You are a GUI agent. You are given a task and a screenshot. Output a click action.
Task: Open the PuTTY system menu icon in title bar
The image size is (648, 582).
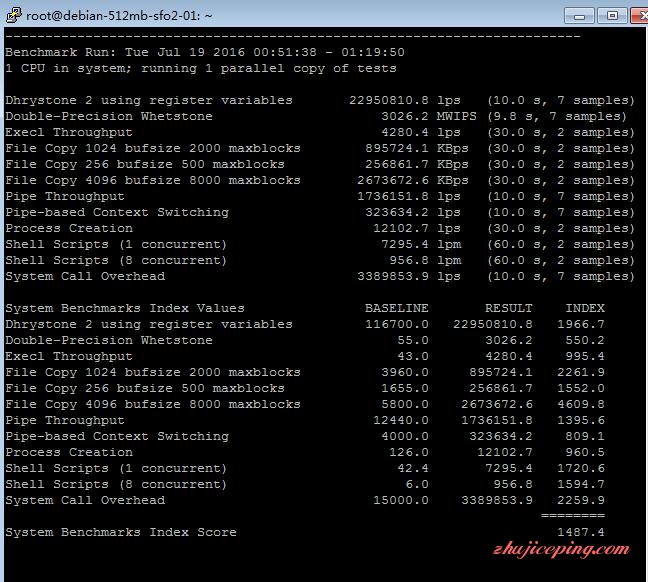tap(14, 15)
